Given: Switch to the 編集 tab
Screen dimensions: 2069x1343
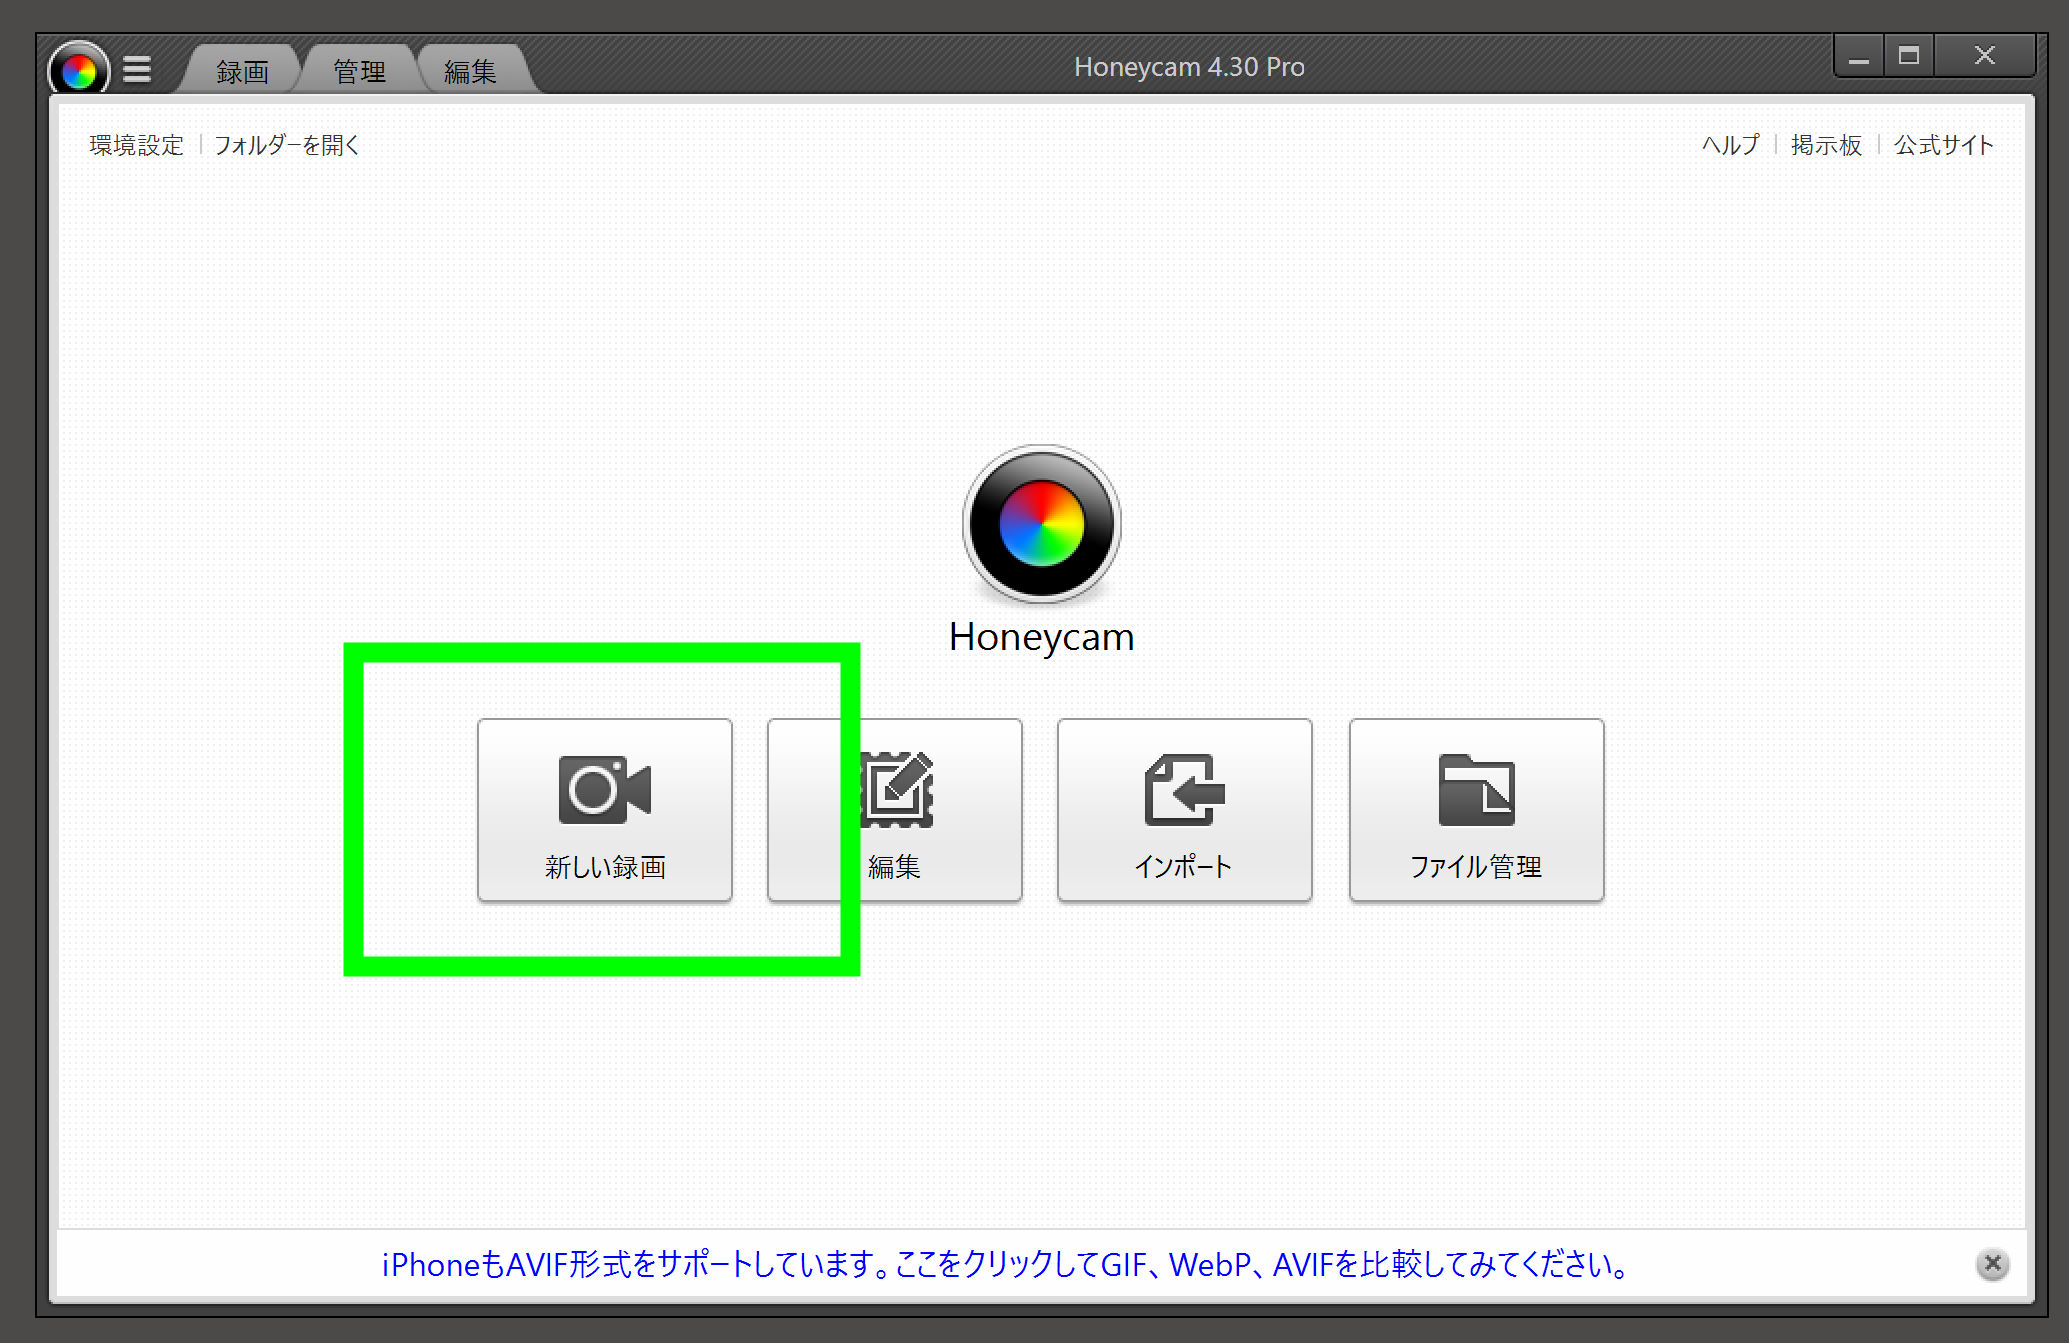Looking at the screenshot, I should tap(470, 72).
